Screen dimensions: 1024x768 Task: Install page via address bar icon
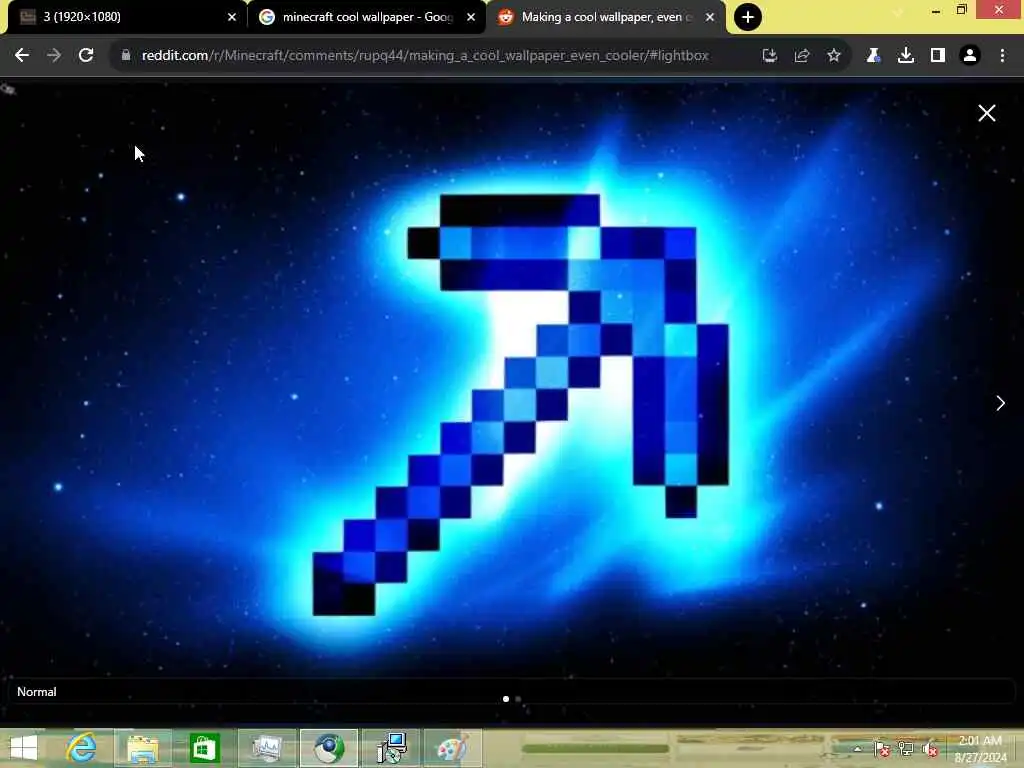(770, 56)
